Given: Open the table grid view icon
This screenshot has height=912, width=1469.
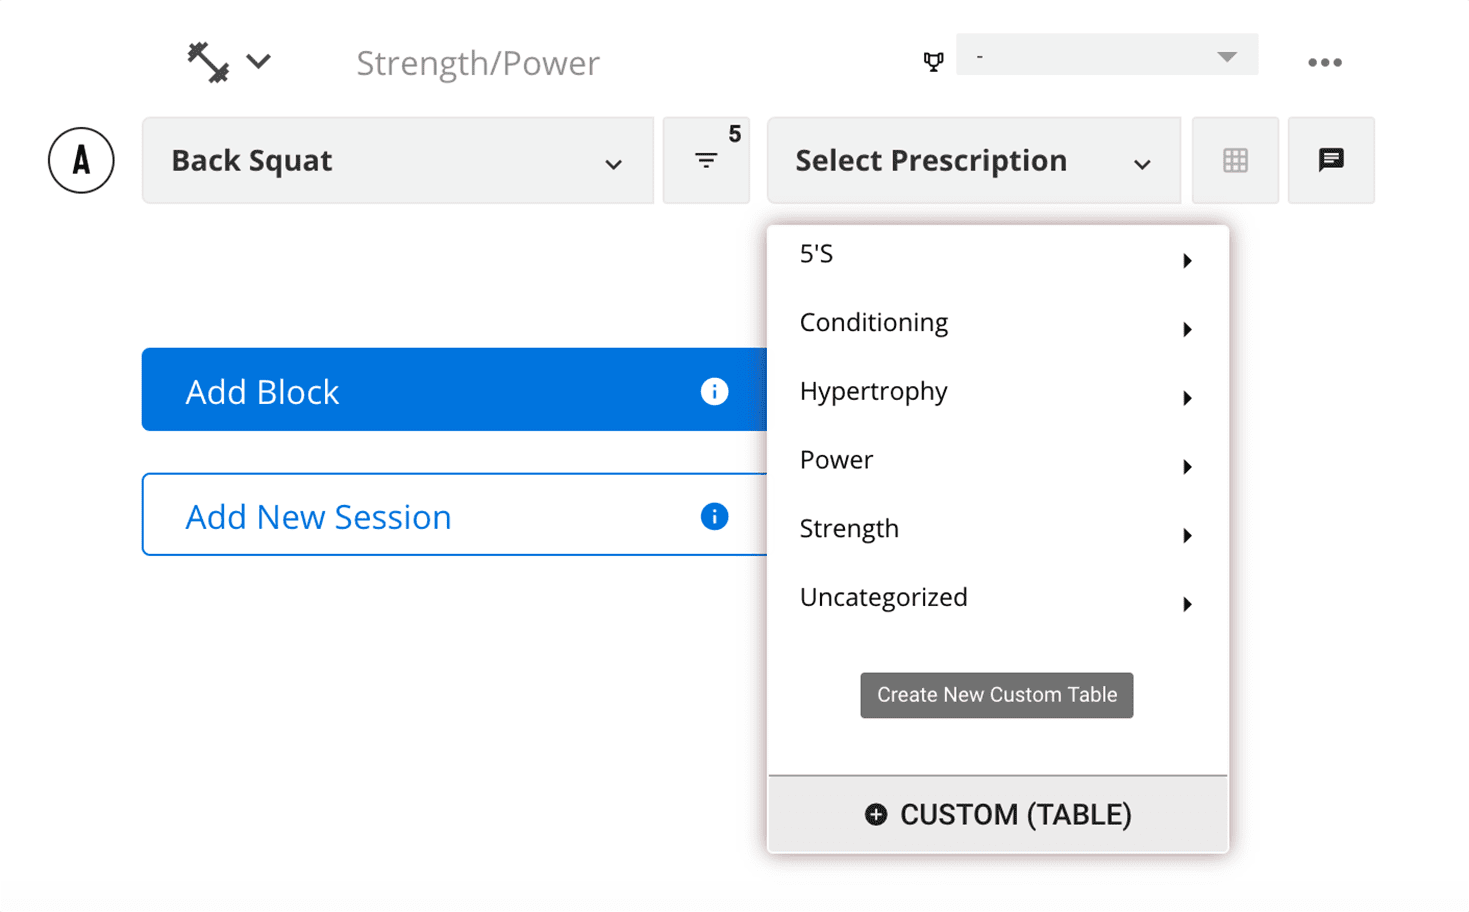Looking at the screenshot, I should point(1235,160).
